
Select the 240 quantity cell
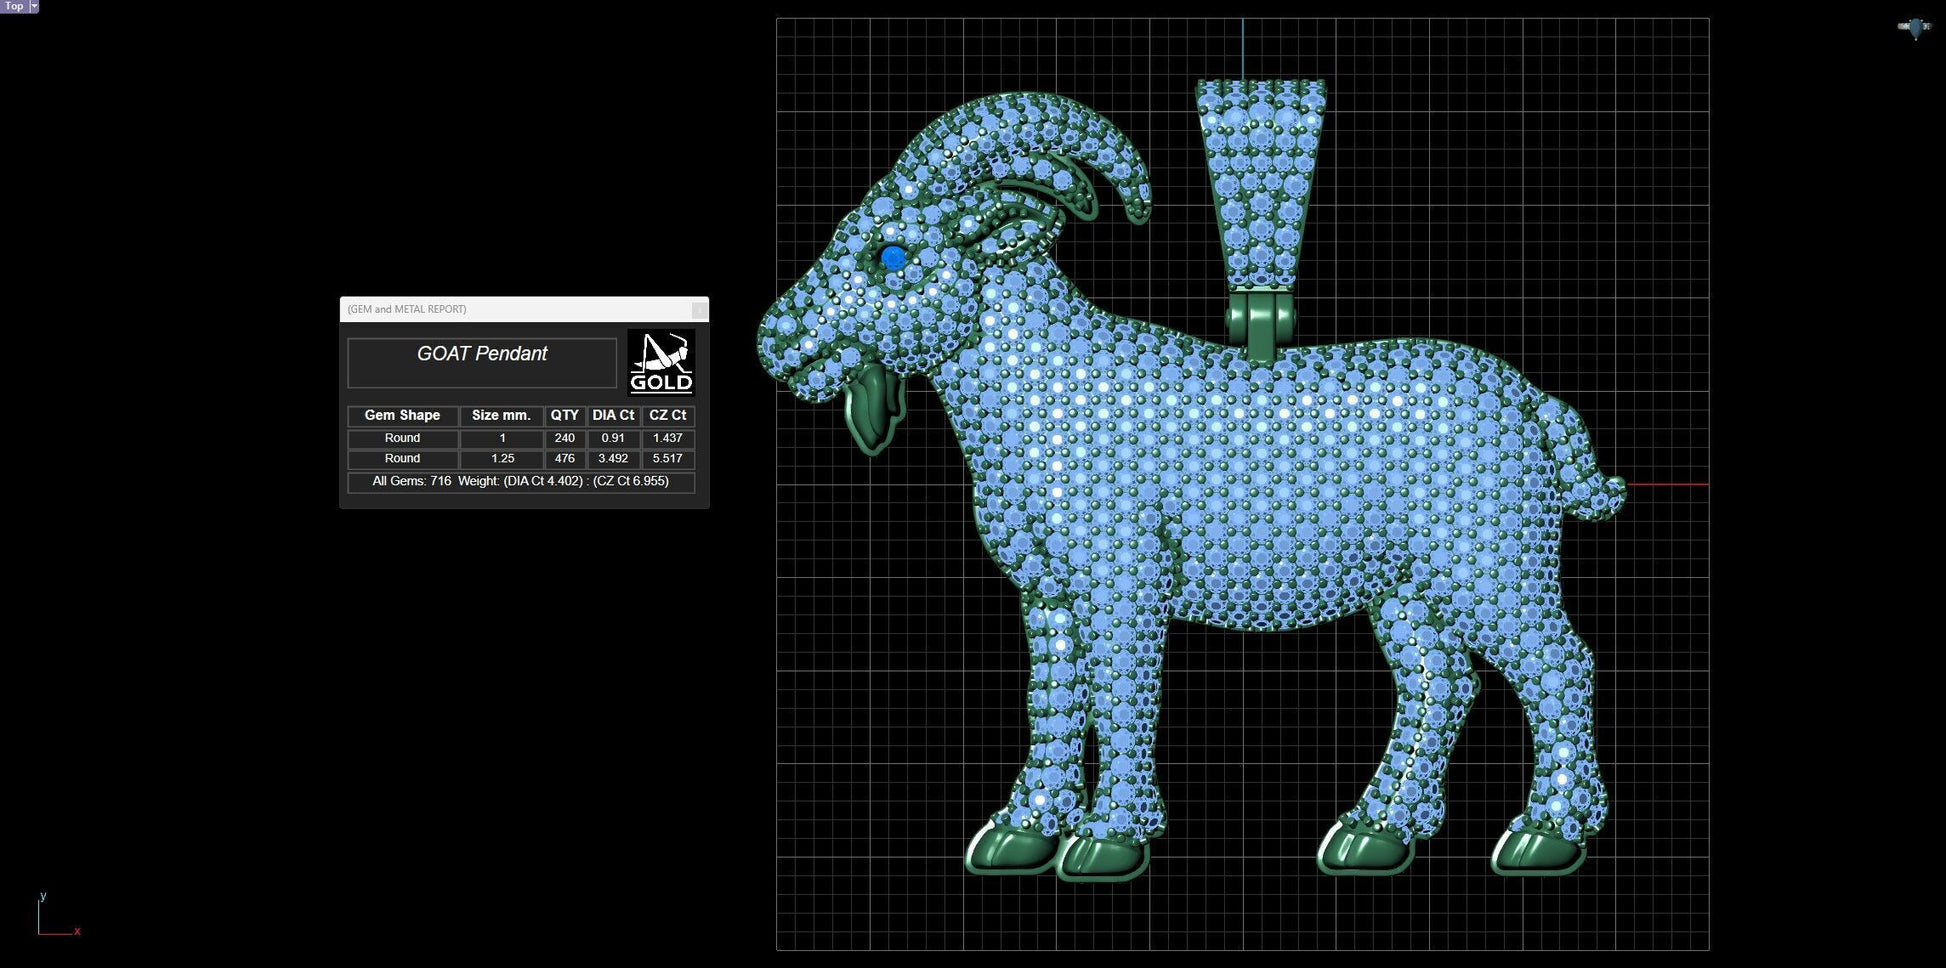[x=565, y=438]
